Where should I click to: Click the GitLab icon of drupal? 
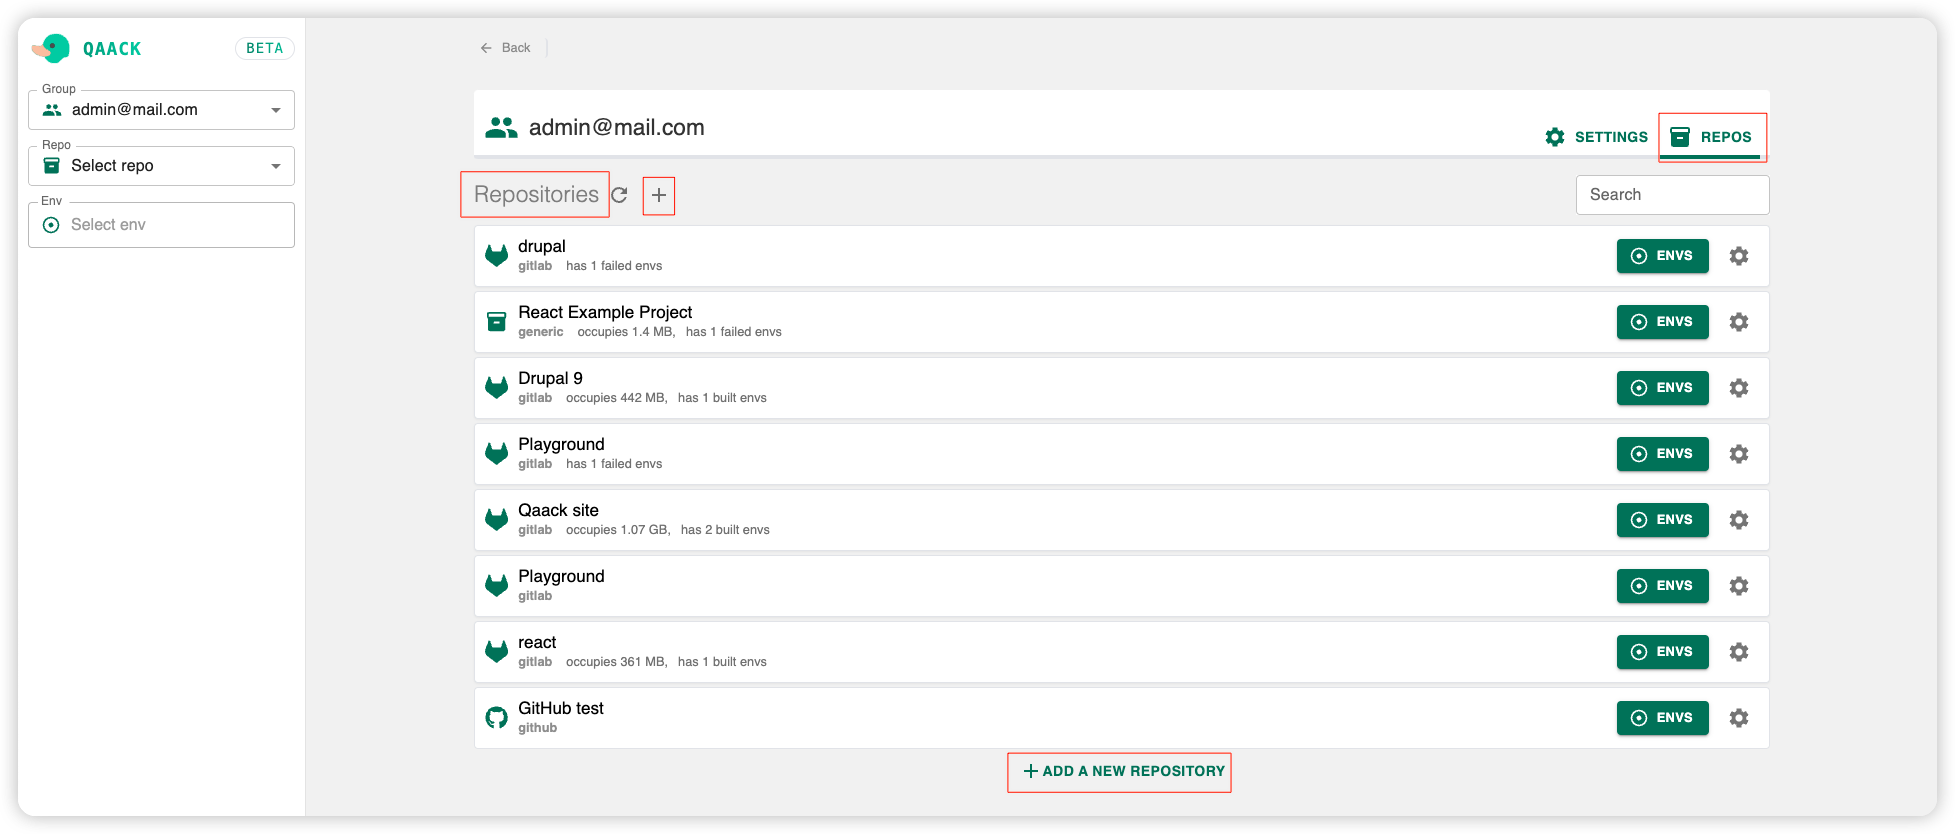click(x=496, y=256)
